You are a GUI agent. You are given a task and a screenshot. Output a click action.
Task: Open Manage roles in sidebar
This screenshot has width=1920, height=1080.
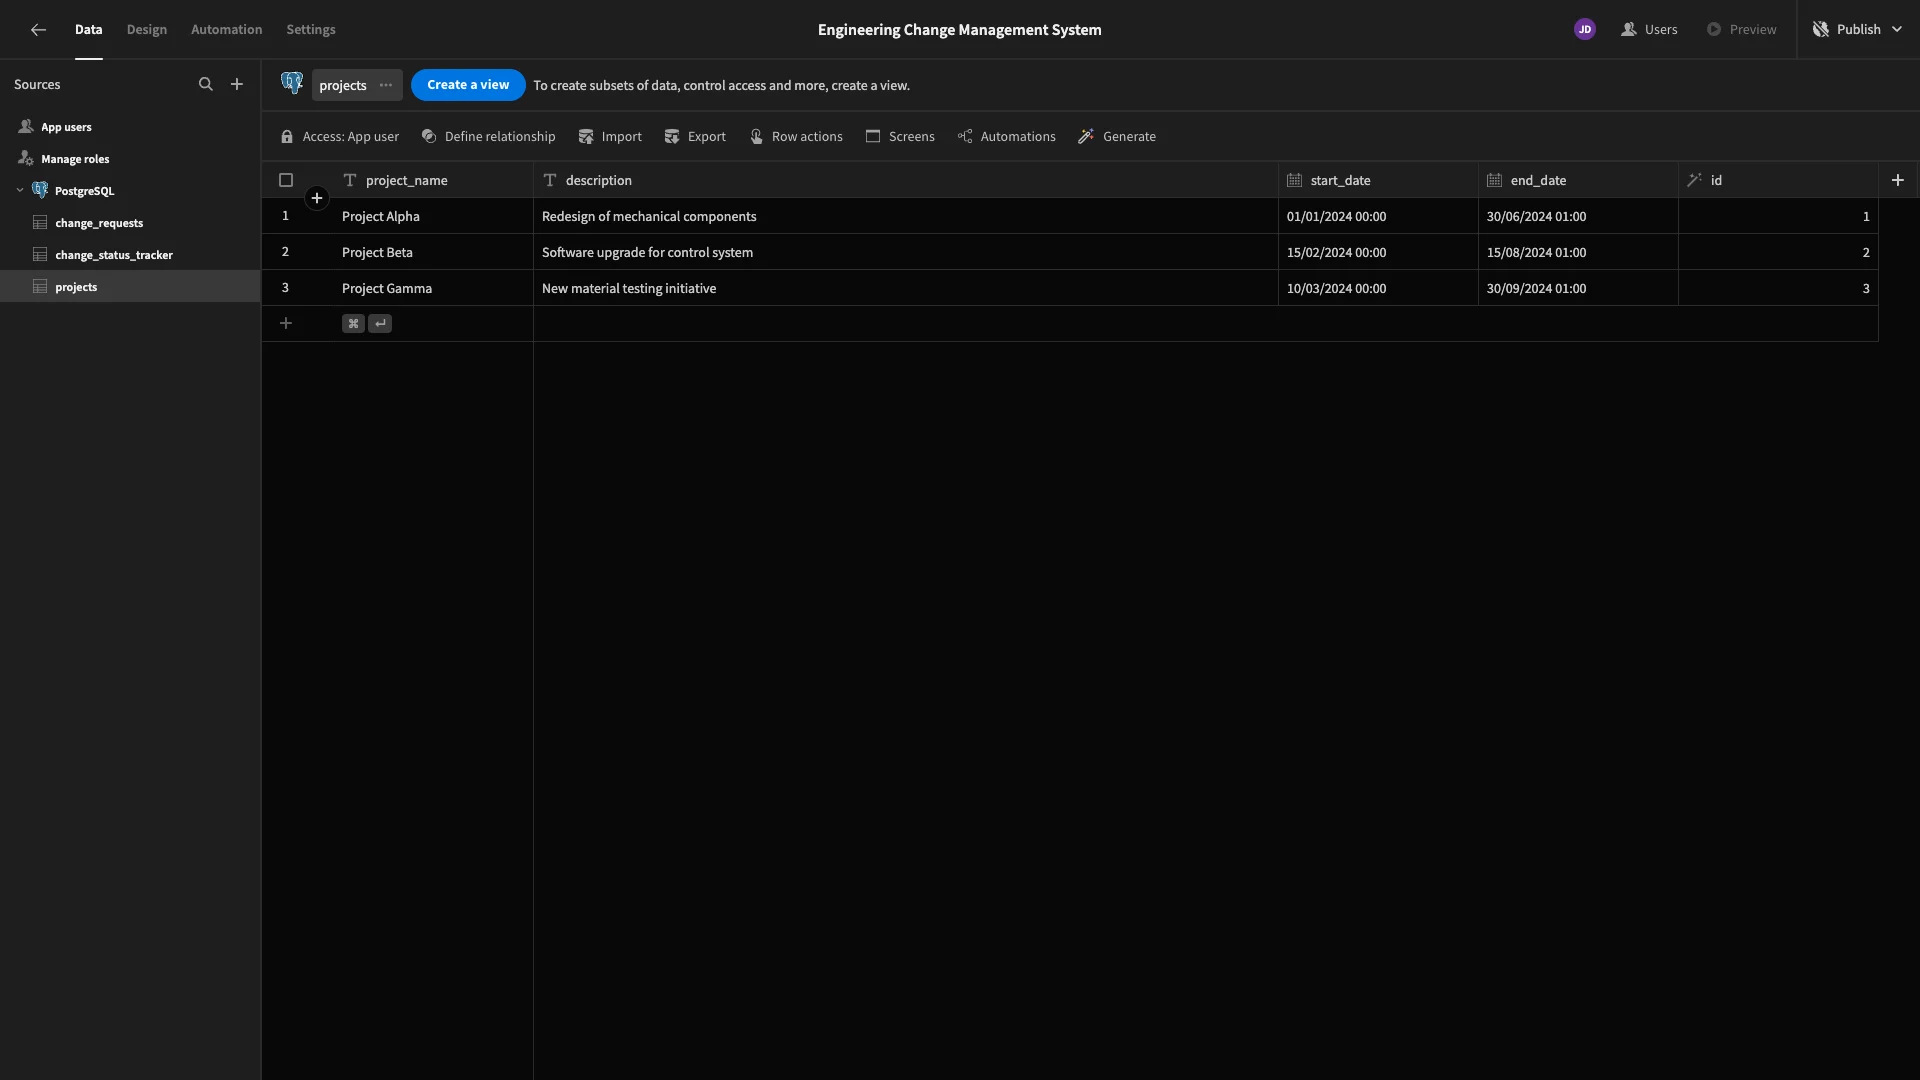click(130, 159)
